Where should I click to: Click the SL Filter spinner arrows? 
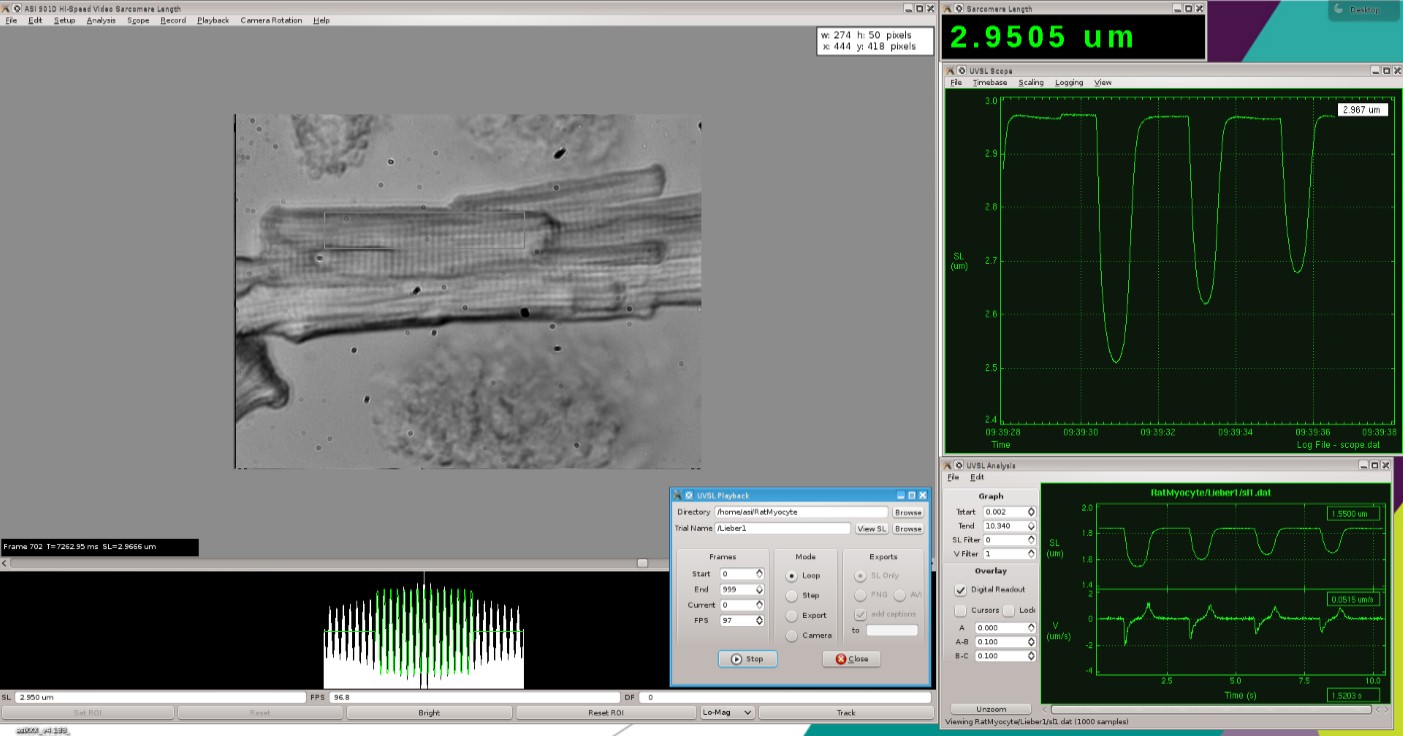click(x=1032, y=540)
